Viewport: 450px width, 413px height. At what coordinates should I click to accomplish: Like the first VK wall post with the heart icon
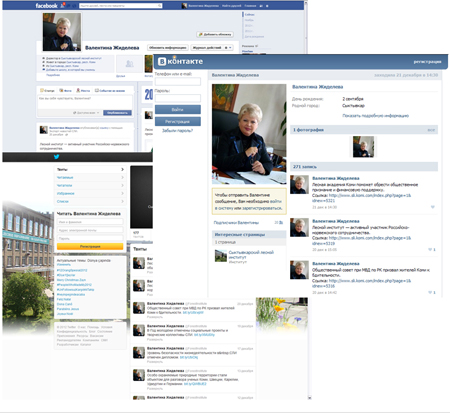(x=433, y=207)
